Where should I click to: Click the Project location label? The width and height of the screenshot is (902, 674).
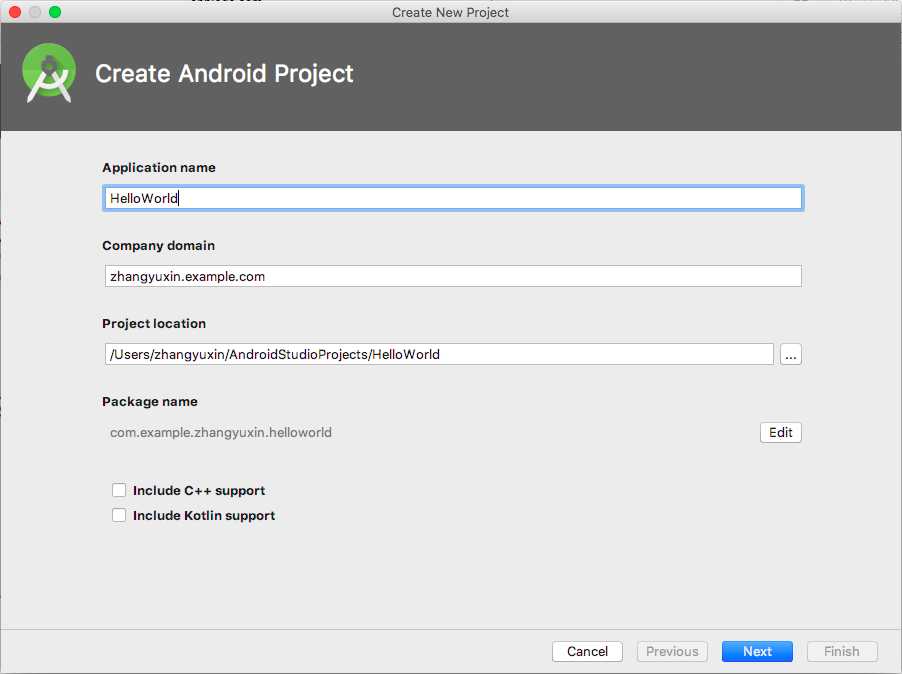pos(154,324)
